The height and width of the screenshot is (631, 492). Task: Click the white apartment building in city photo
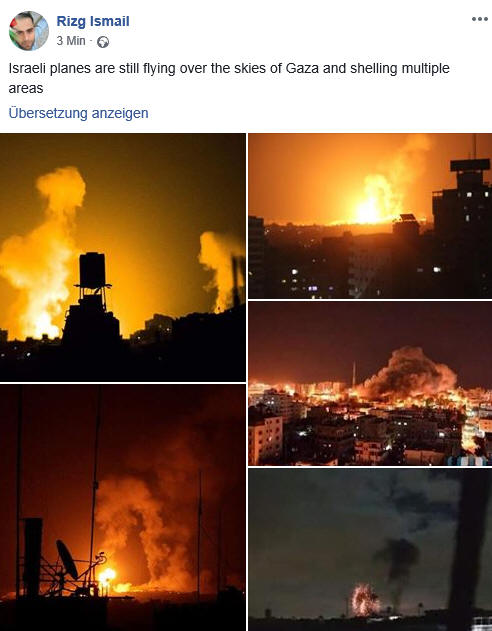[265, 440]
